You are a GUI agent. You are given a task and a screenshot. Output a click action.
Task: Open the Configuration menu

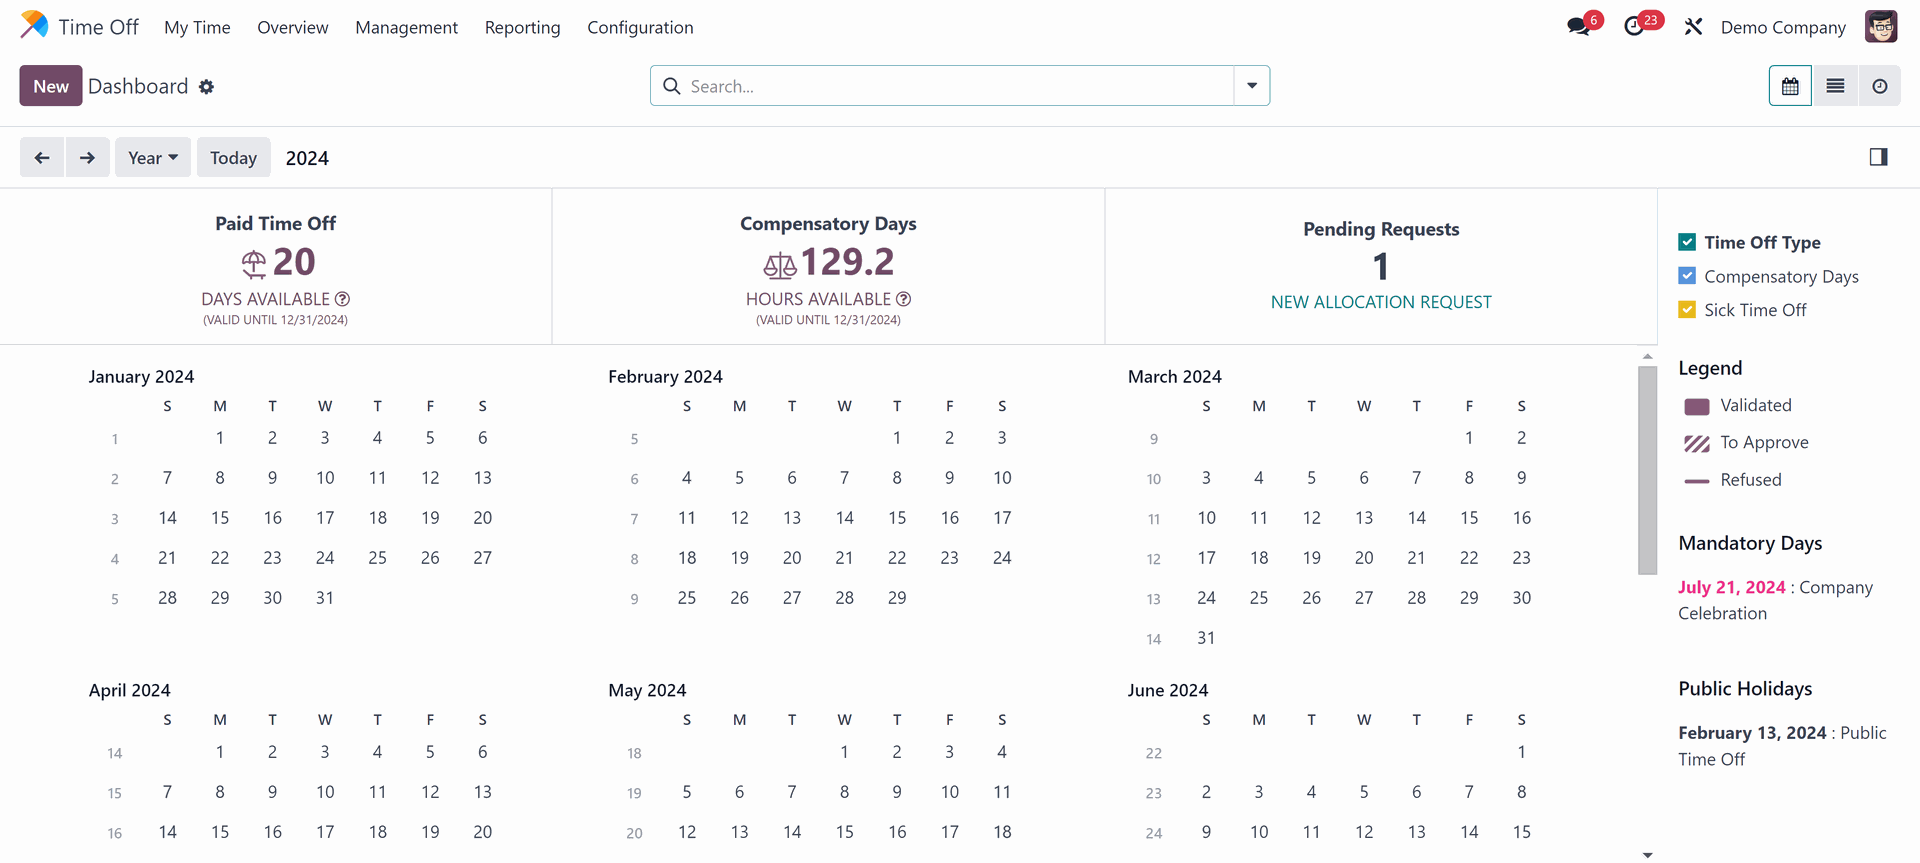(640, 27)
